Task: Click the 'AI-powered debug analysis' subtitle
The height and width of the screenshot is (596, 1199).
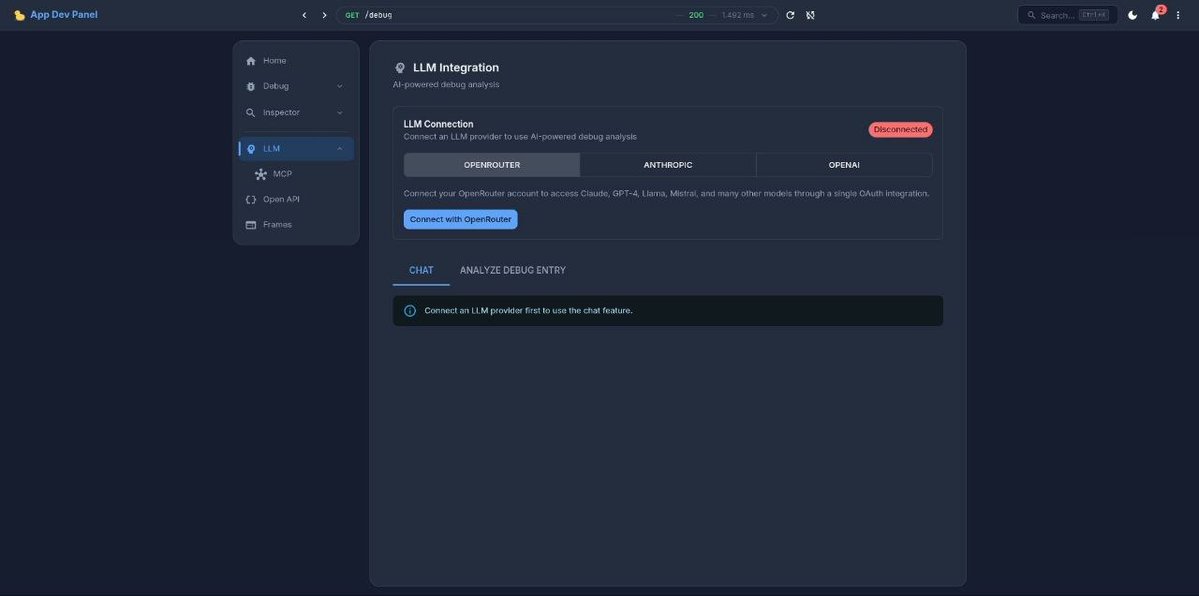Action: tap(446, 84)
